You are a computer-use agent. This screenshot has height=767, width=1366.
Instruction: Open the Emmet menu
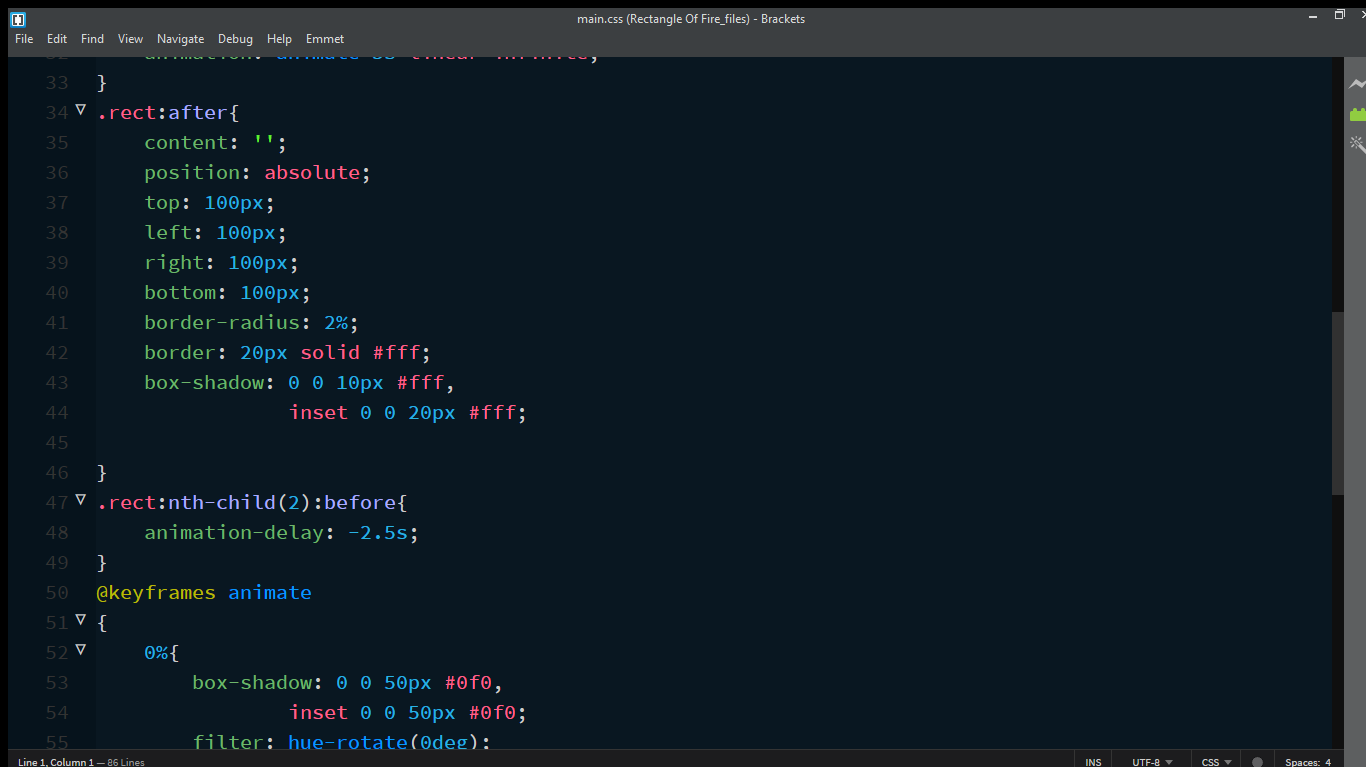pyautogui.click(x=325, y=39)
